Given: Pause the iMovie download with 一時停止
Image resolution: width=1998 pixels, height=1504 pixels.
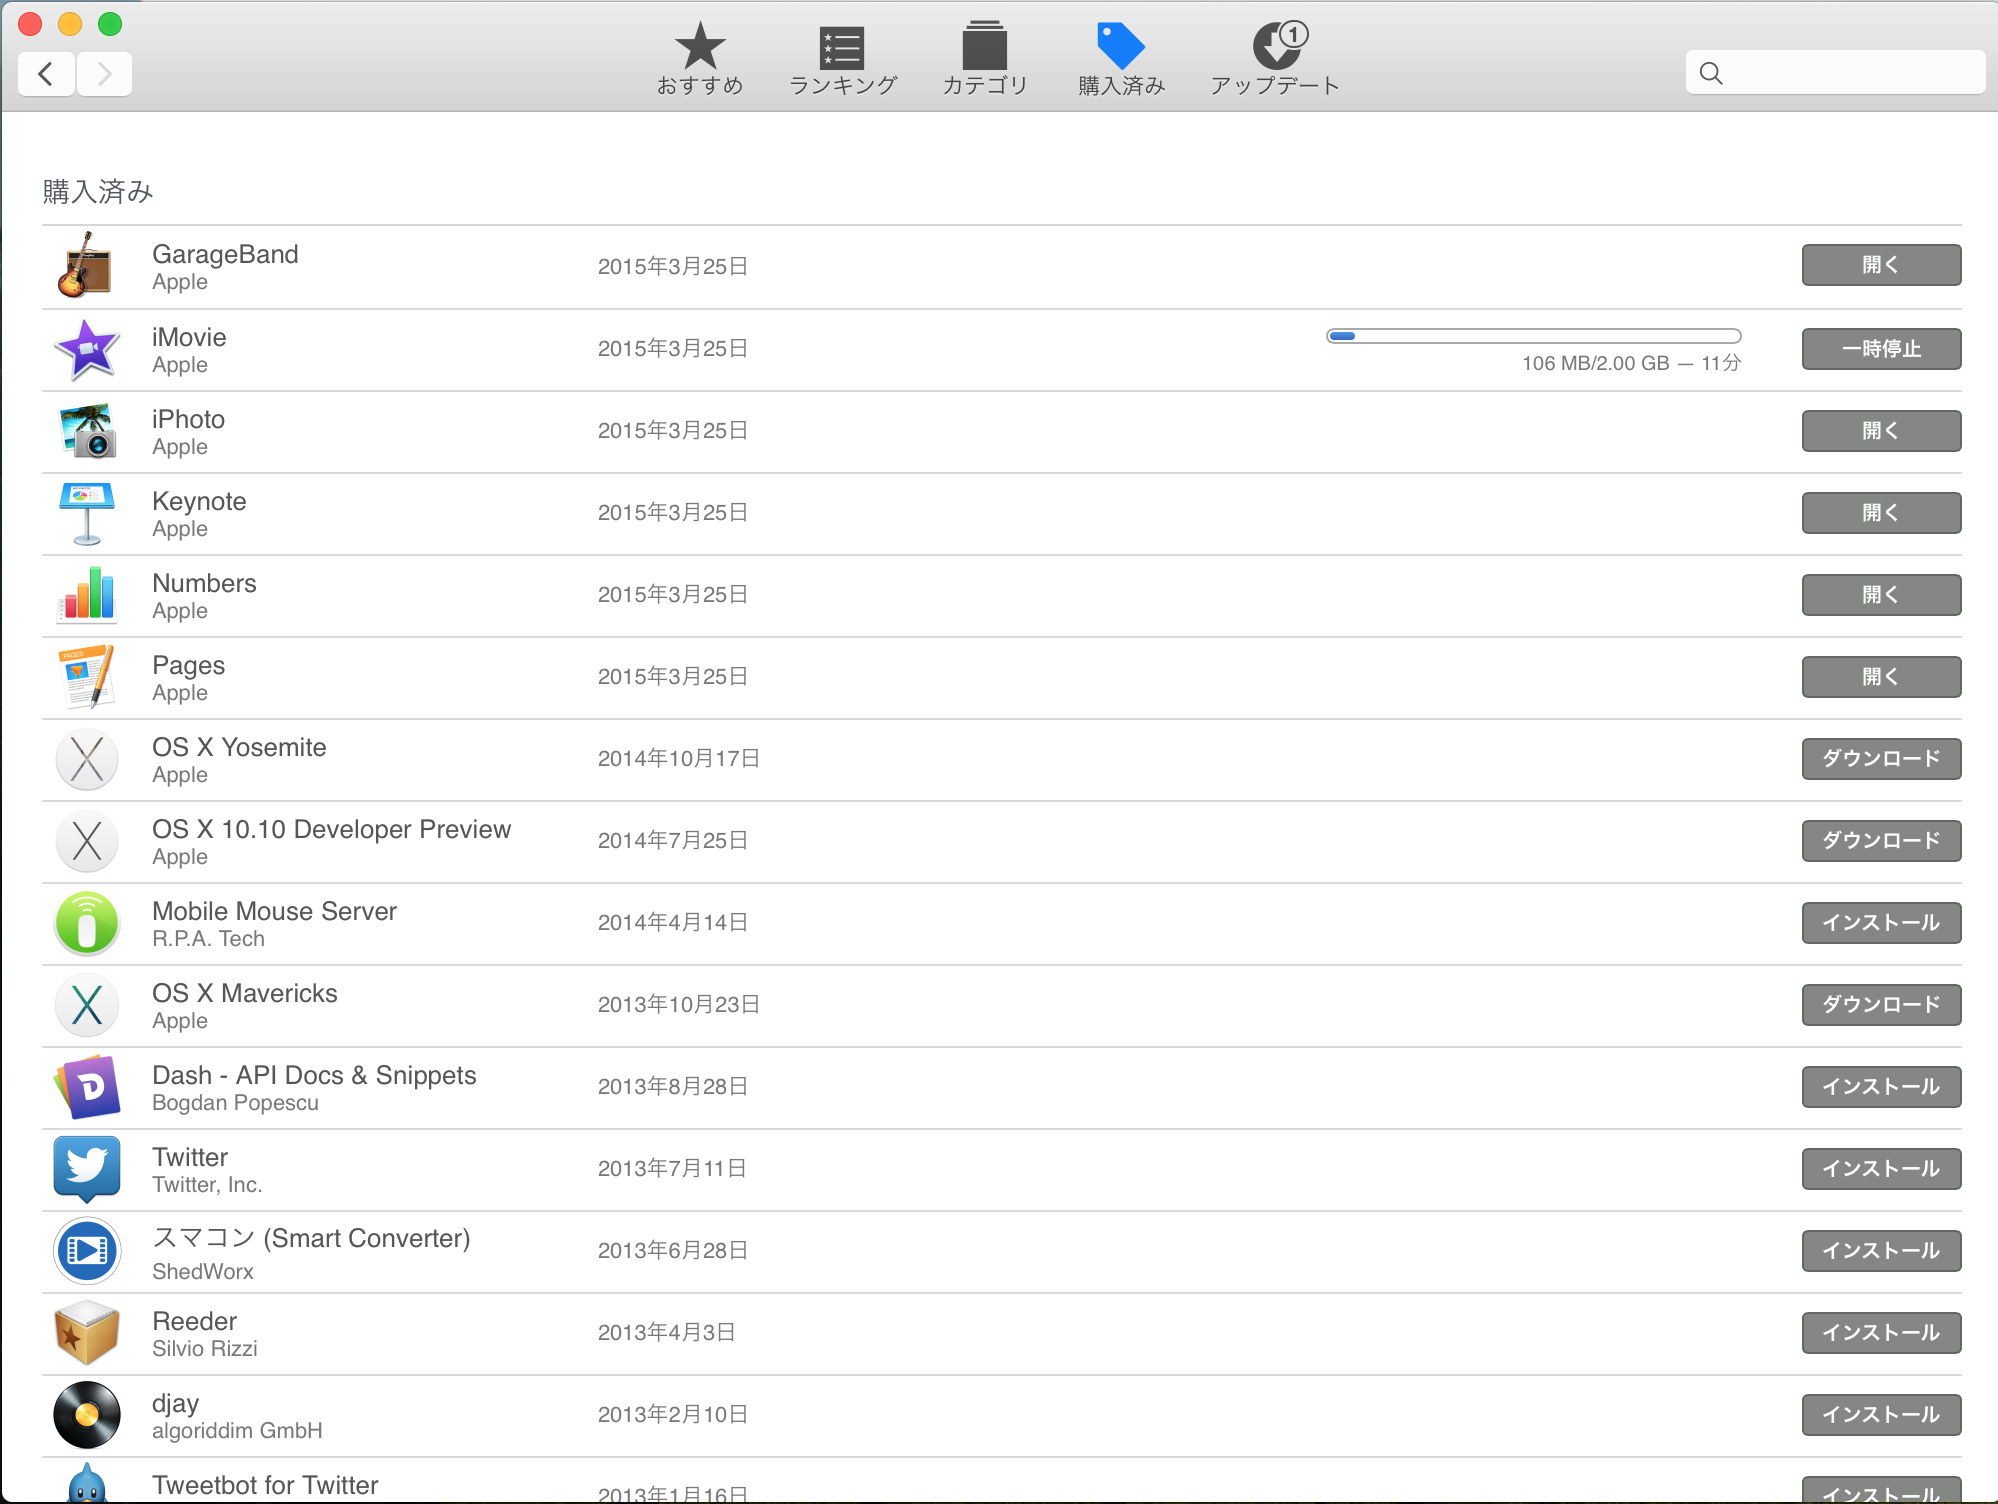Looking at the screenshot, I should point(1880,348).
